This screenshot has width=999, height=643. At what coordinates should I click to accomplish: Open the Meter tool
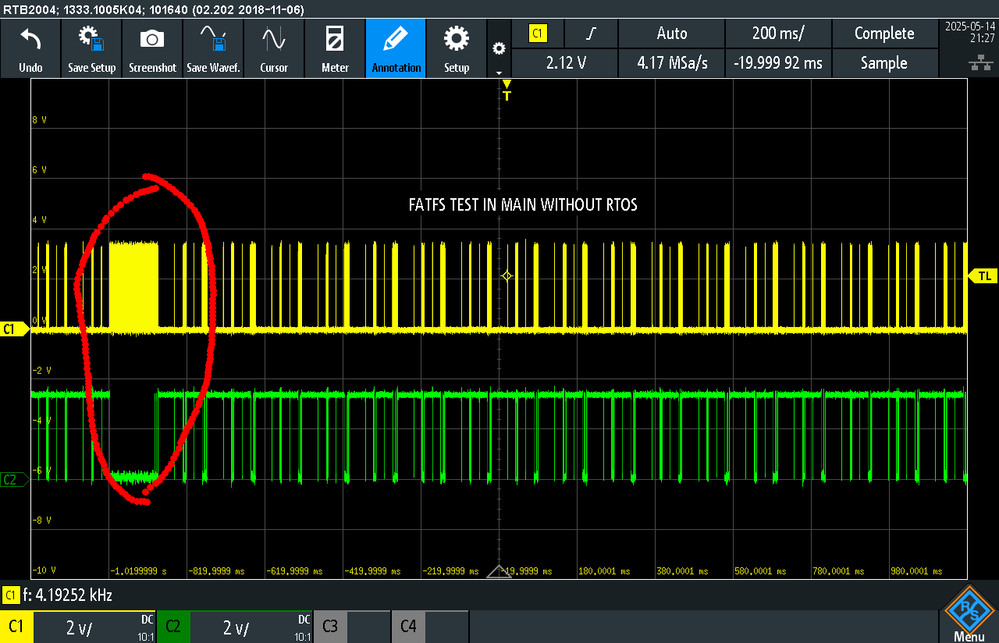pos(334,48)
